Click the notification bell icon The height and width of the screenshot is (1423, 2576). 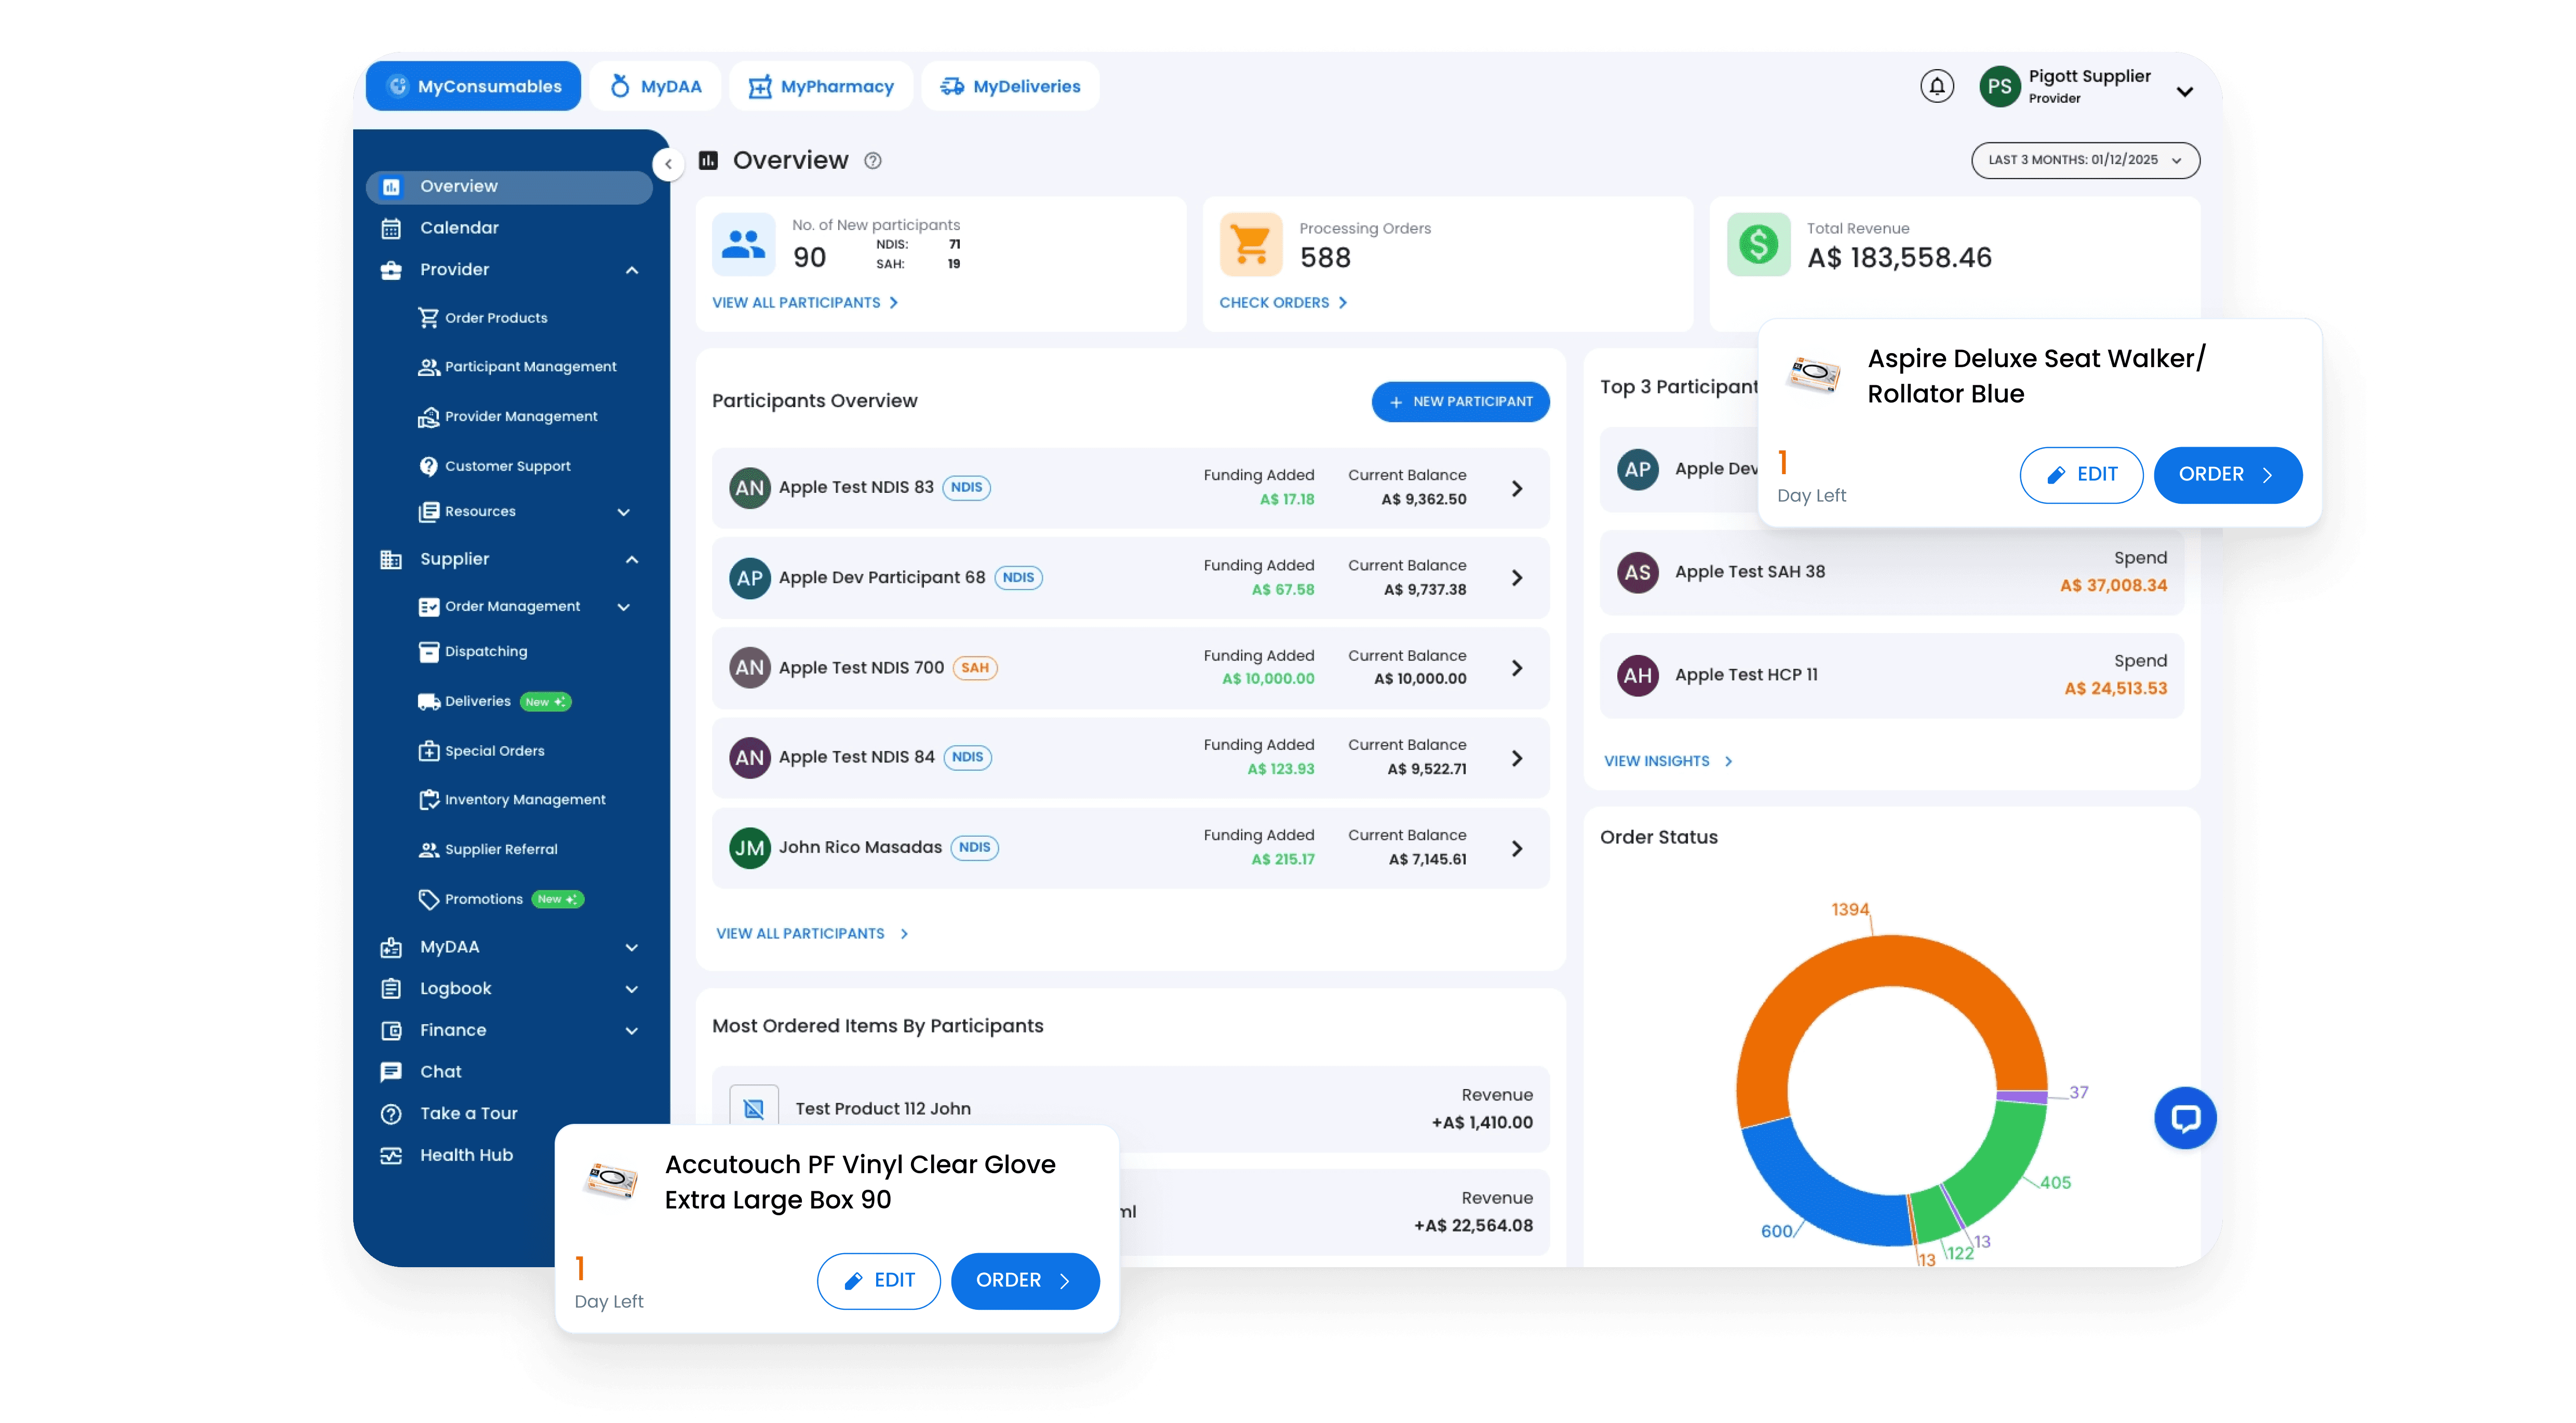(x=1936, y=87)
